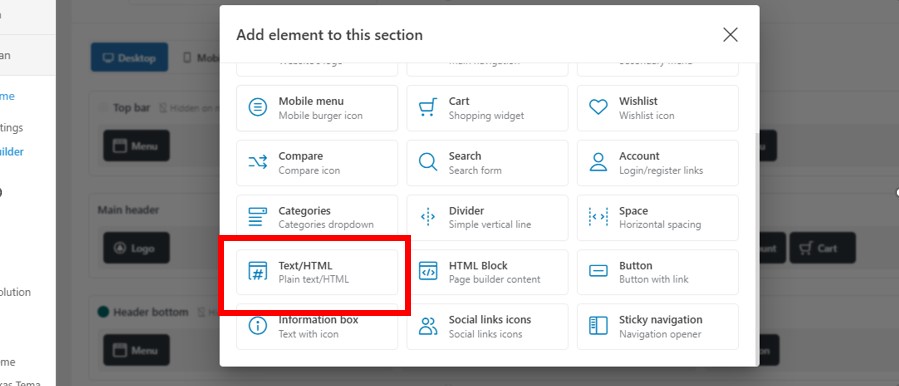This screenshot has width=899, height=386.
Task: Choose the Categories dropdown icon
Action: [257, 217]
